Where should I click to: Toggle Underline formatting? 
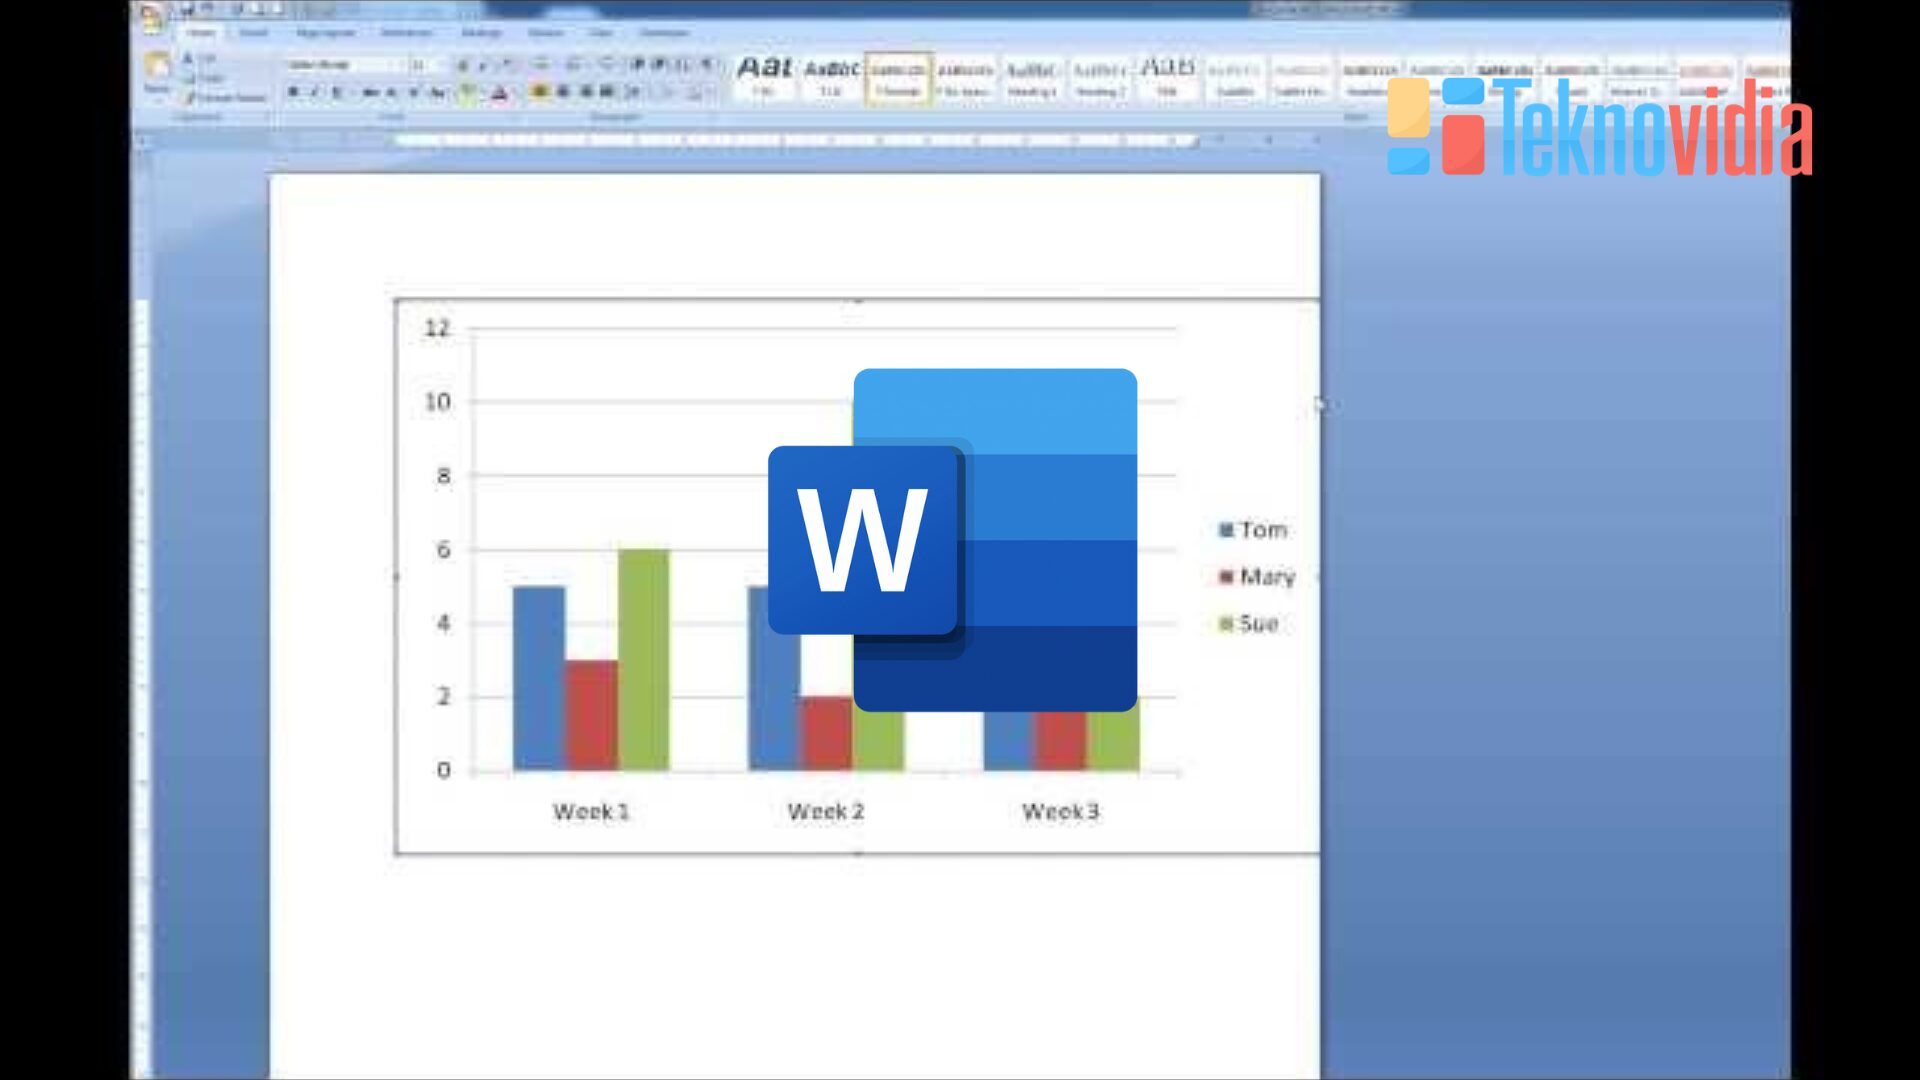tap(336, 92)
